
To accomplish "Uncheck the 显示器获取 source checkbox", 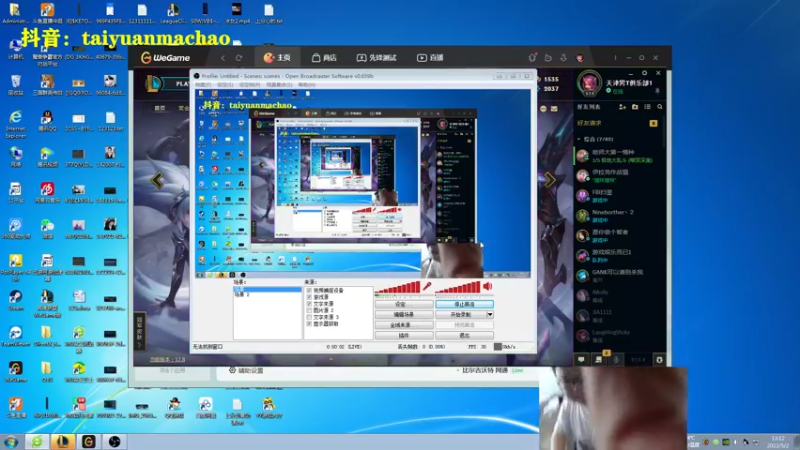I will point(309,323).
